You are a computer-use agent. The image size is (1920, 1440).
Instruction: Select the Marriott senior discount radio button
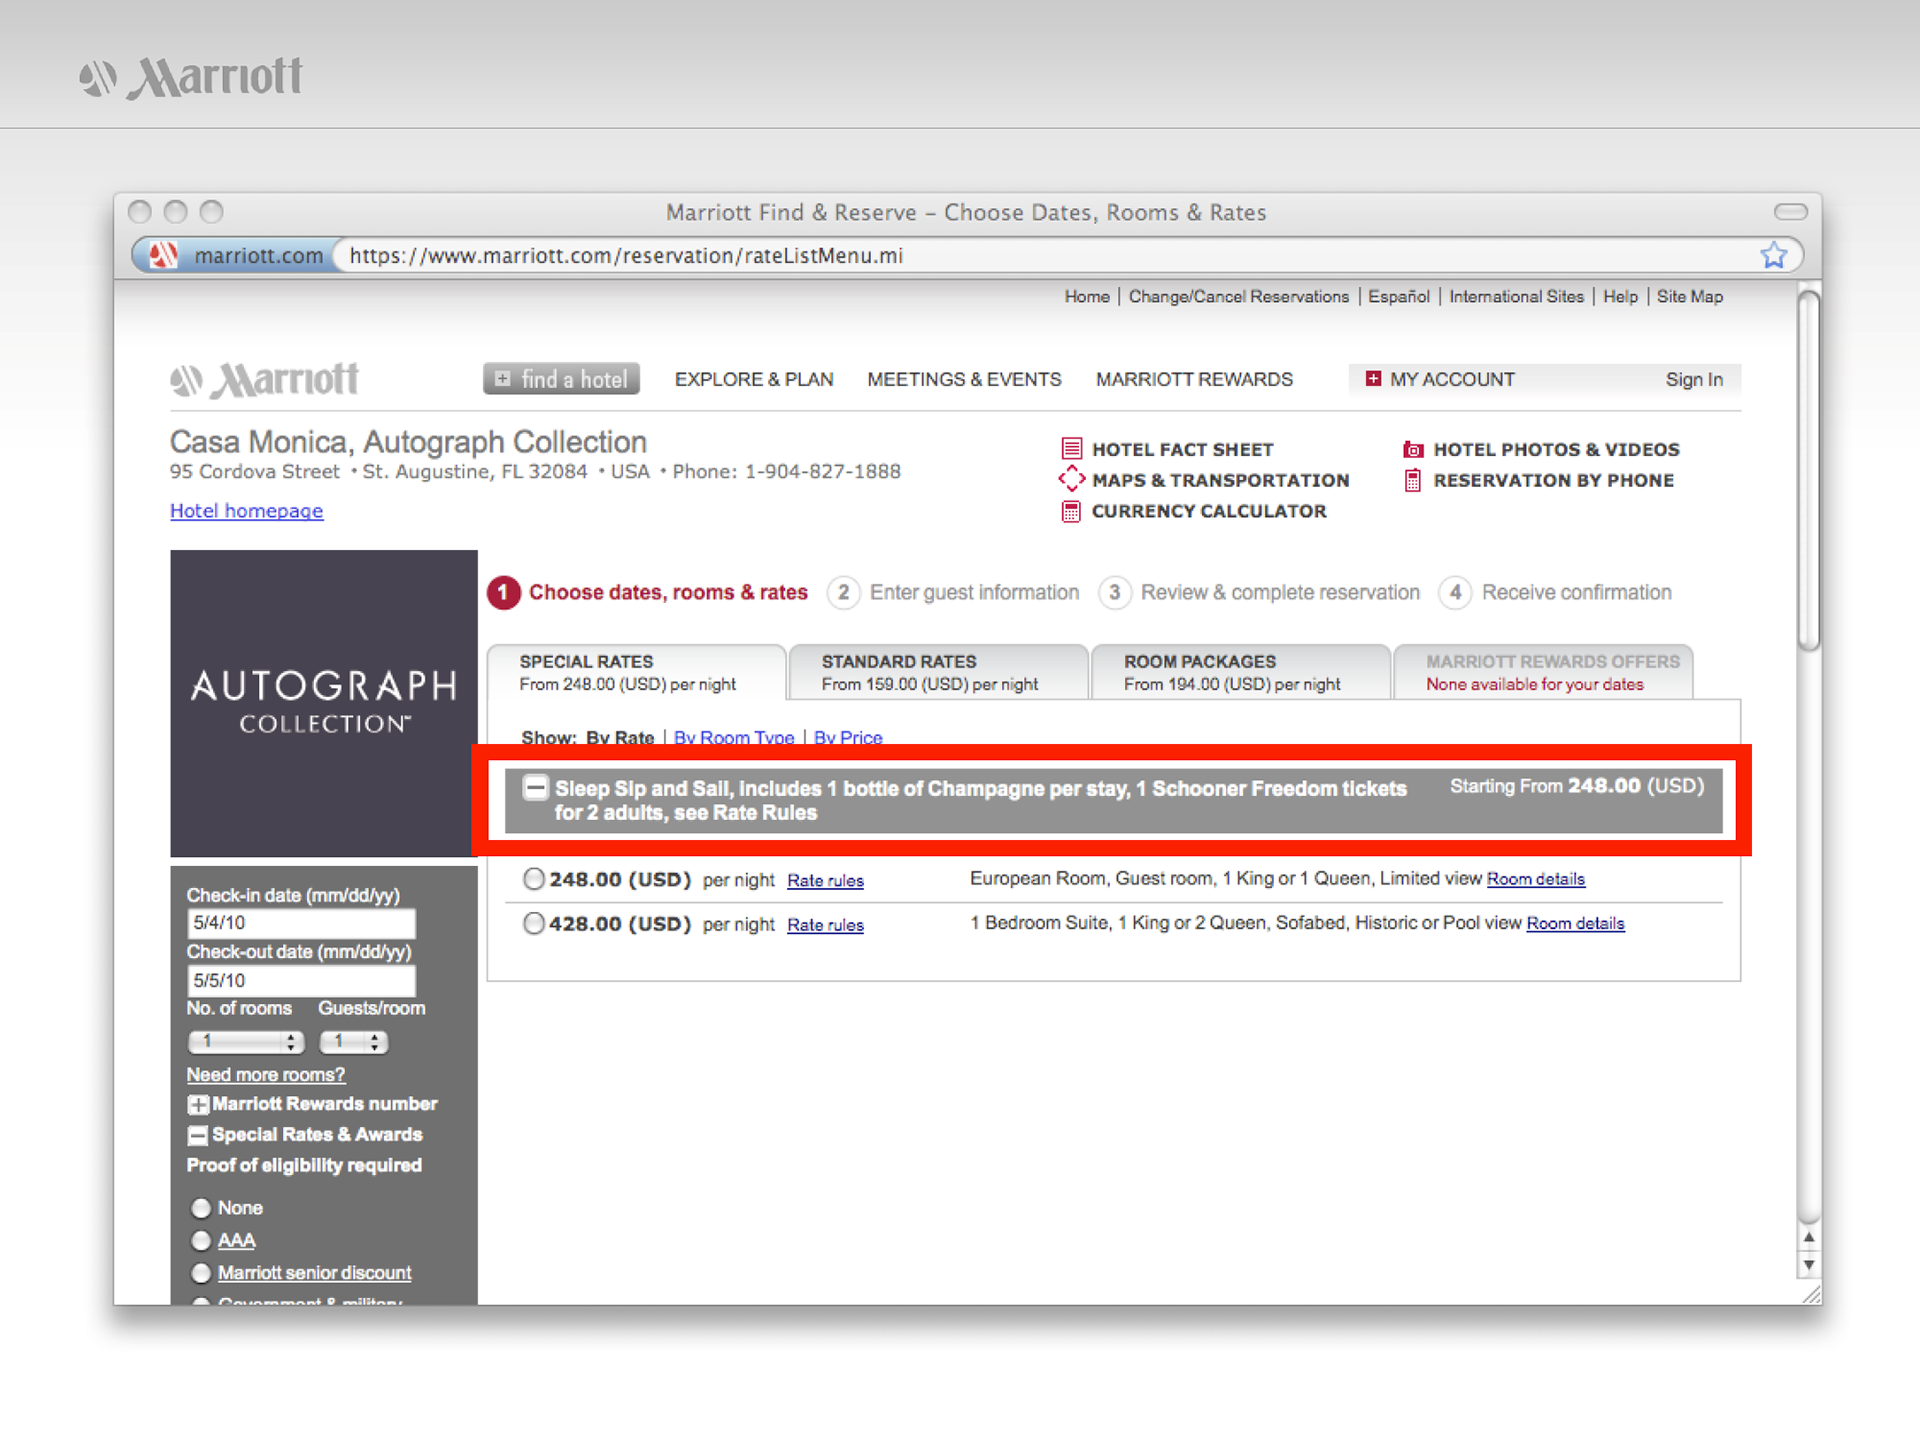201,1273
